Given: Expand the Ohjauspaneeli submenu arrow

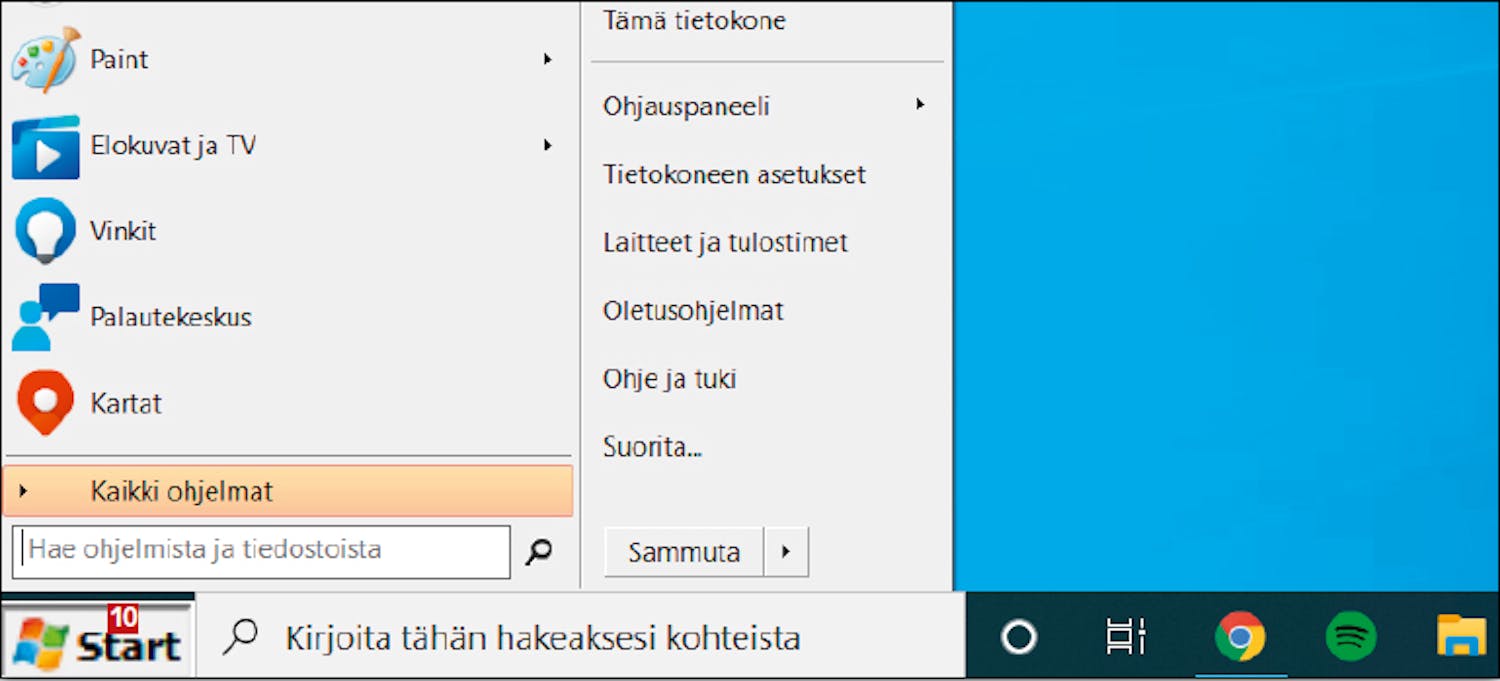Looking at the screenshot, I should 920,104.
